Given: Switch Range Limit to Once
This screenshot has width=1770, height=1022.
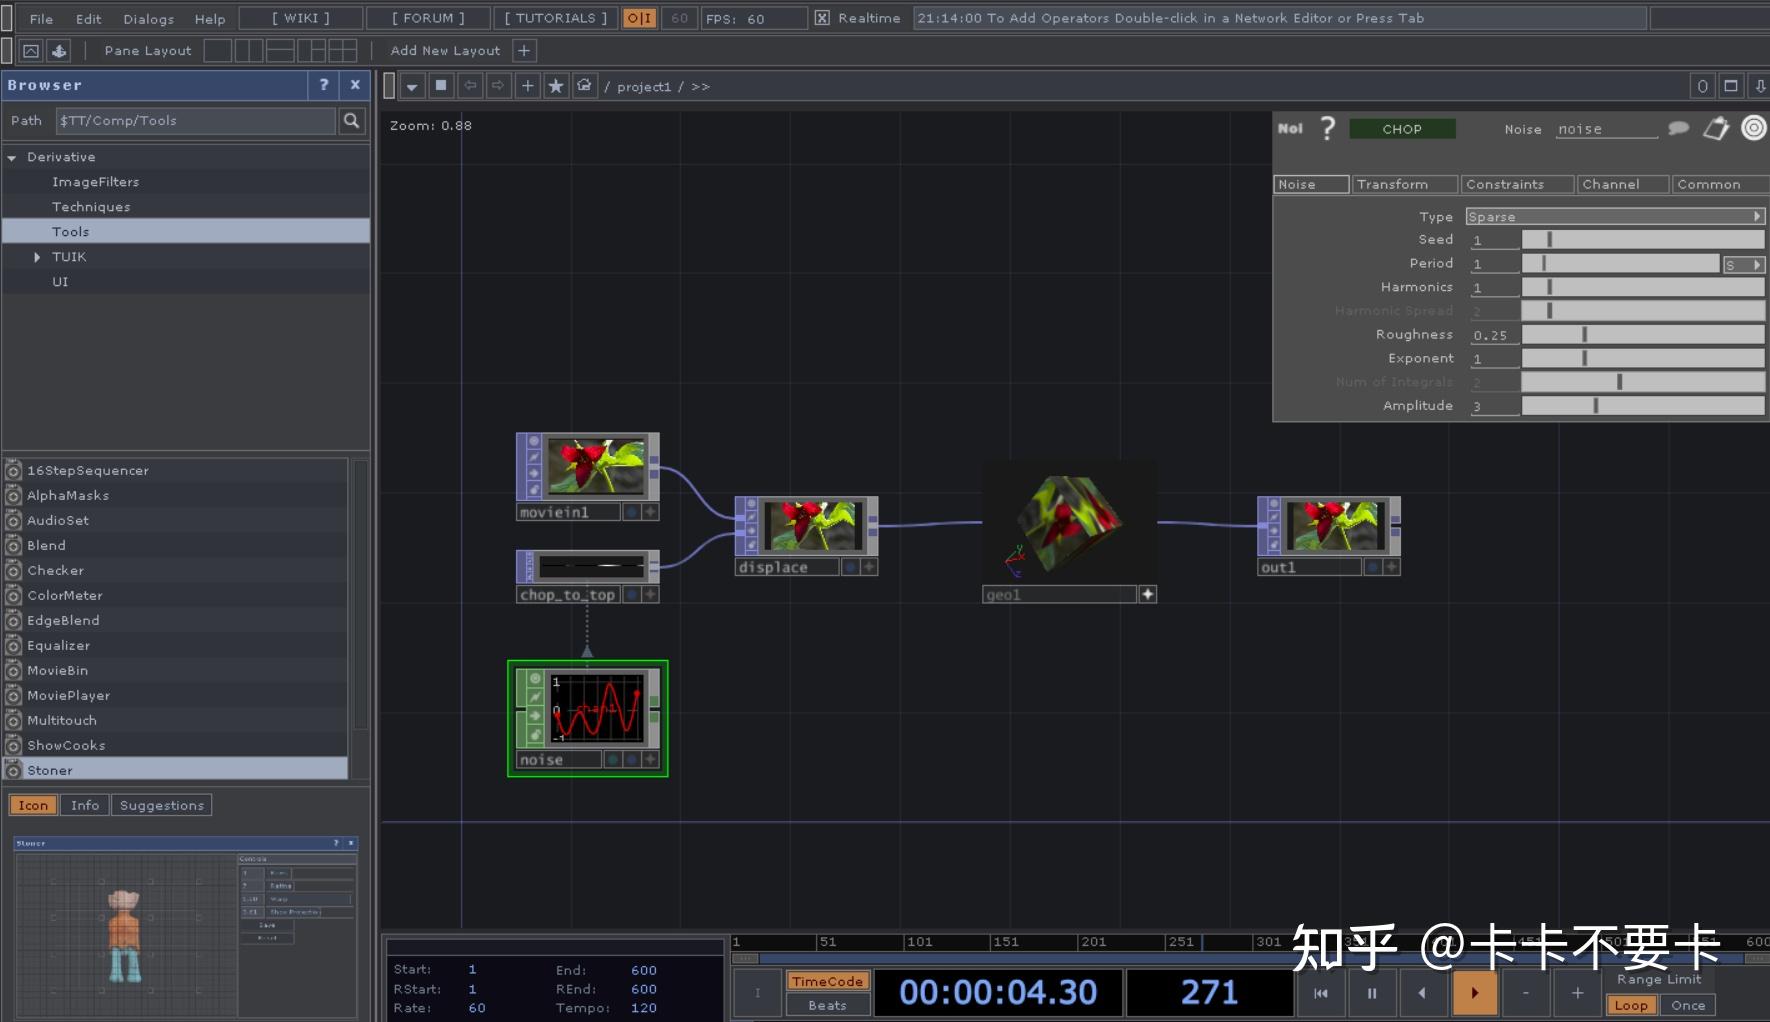Looking at the screenshot, I should (1688, 1006).
